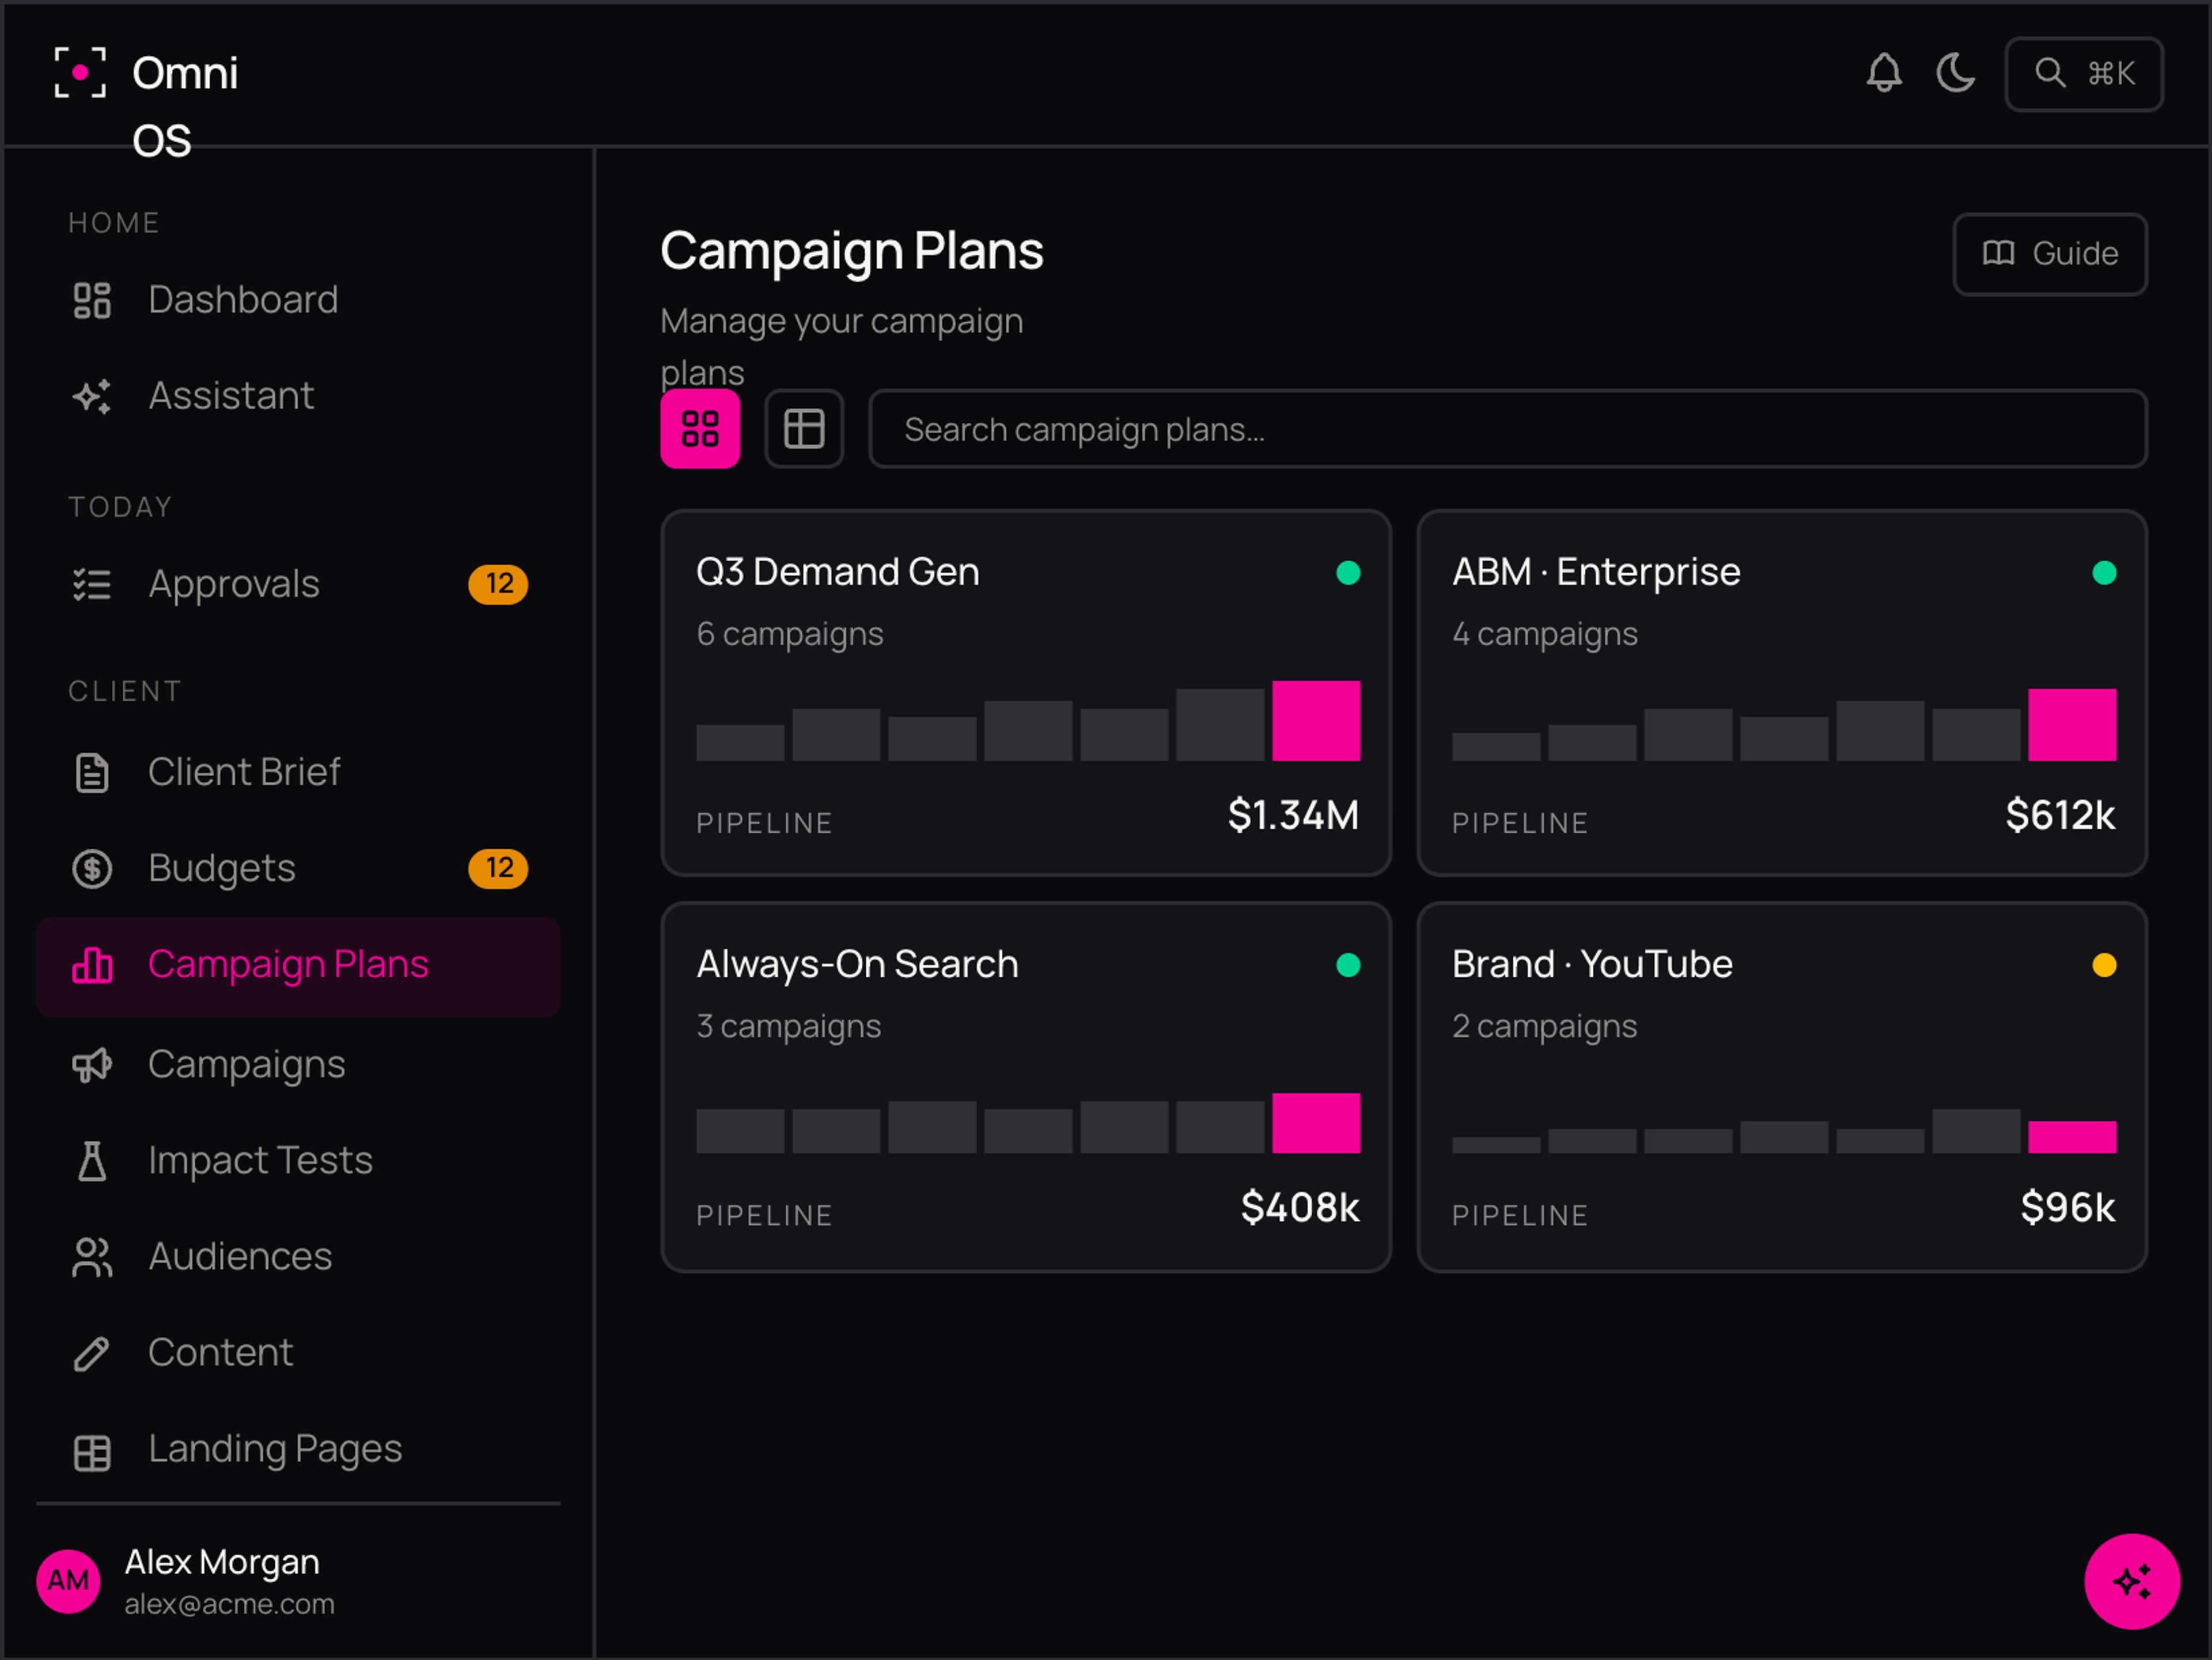Open Approvals in the sidebar

(x=298, y=584)
